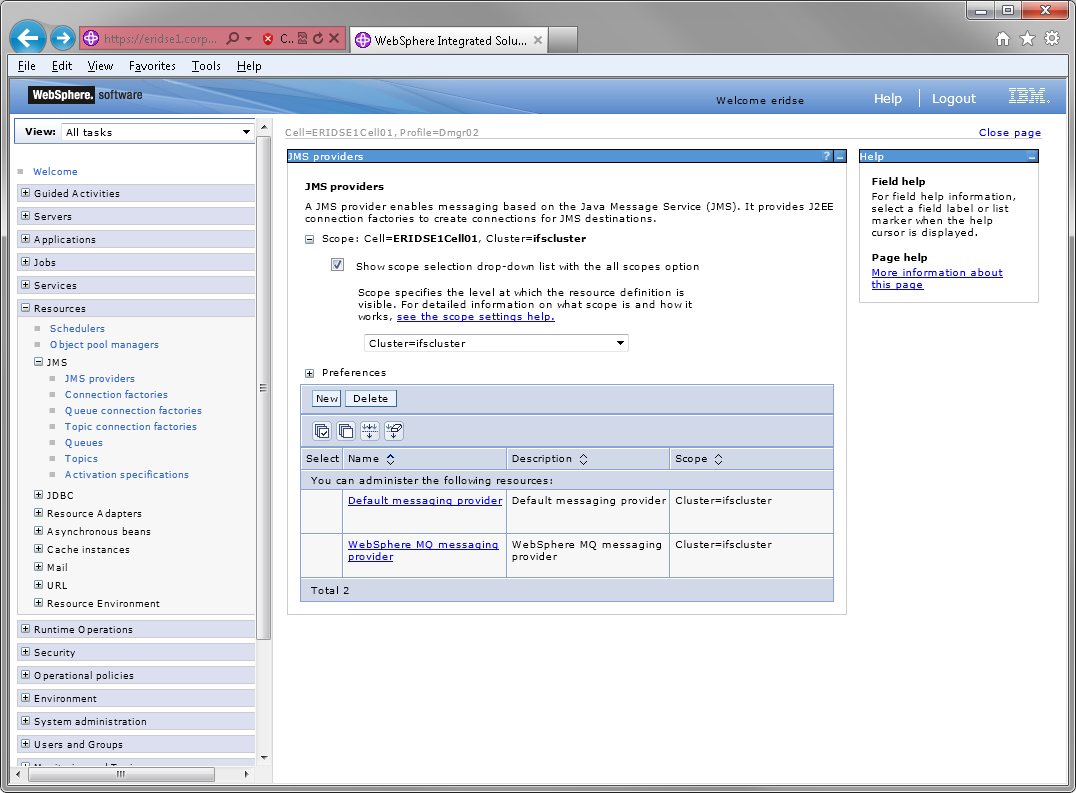The height and width of the screenshot is (793, 1076).
Task: Click the New button
Action: pyautogui.click(x=327, y=399)
